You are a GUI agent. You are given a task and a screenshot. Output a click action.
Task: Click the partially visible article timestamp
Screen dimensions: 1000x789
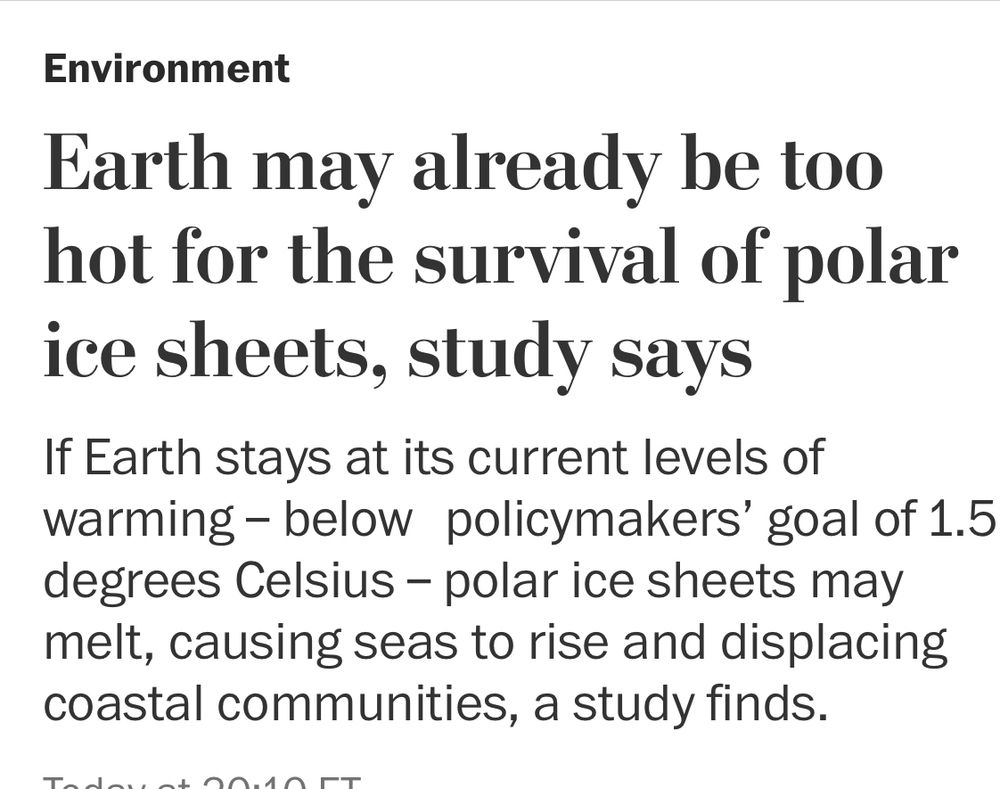pyautogui.click(x=202, y=782)
